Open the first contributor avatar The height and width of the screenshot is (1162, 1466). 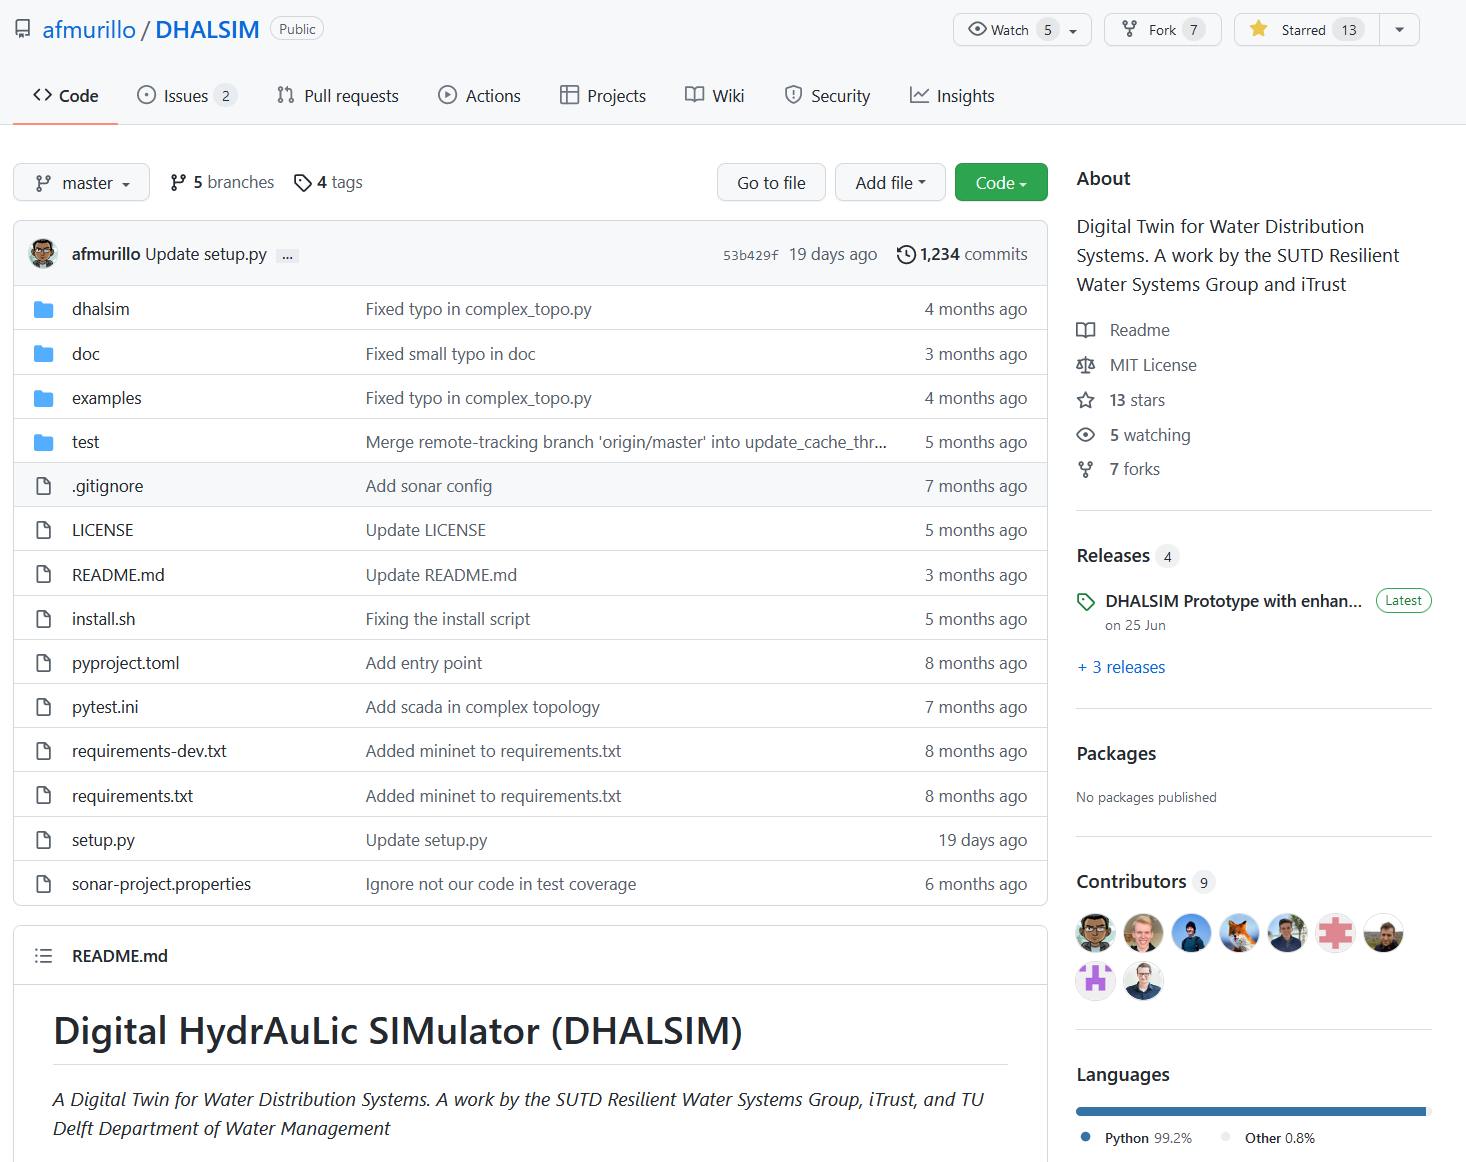pos(1096,933)
